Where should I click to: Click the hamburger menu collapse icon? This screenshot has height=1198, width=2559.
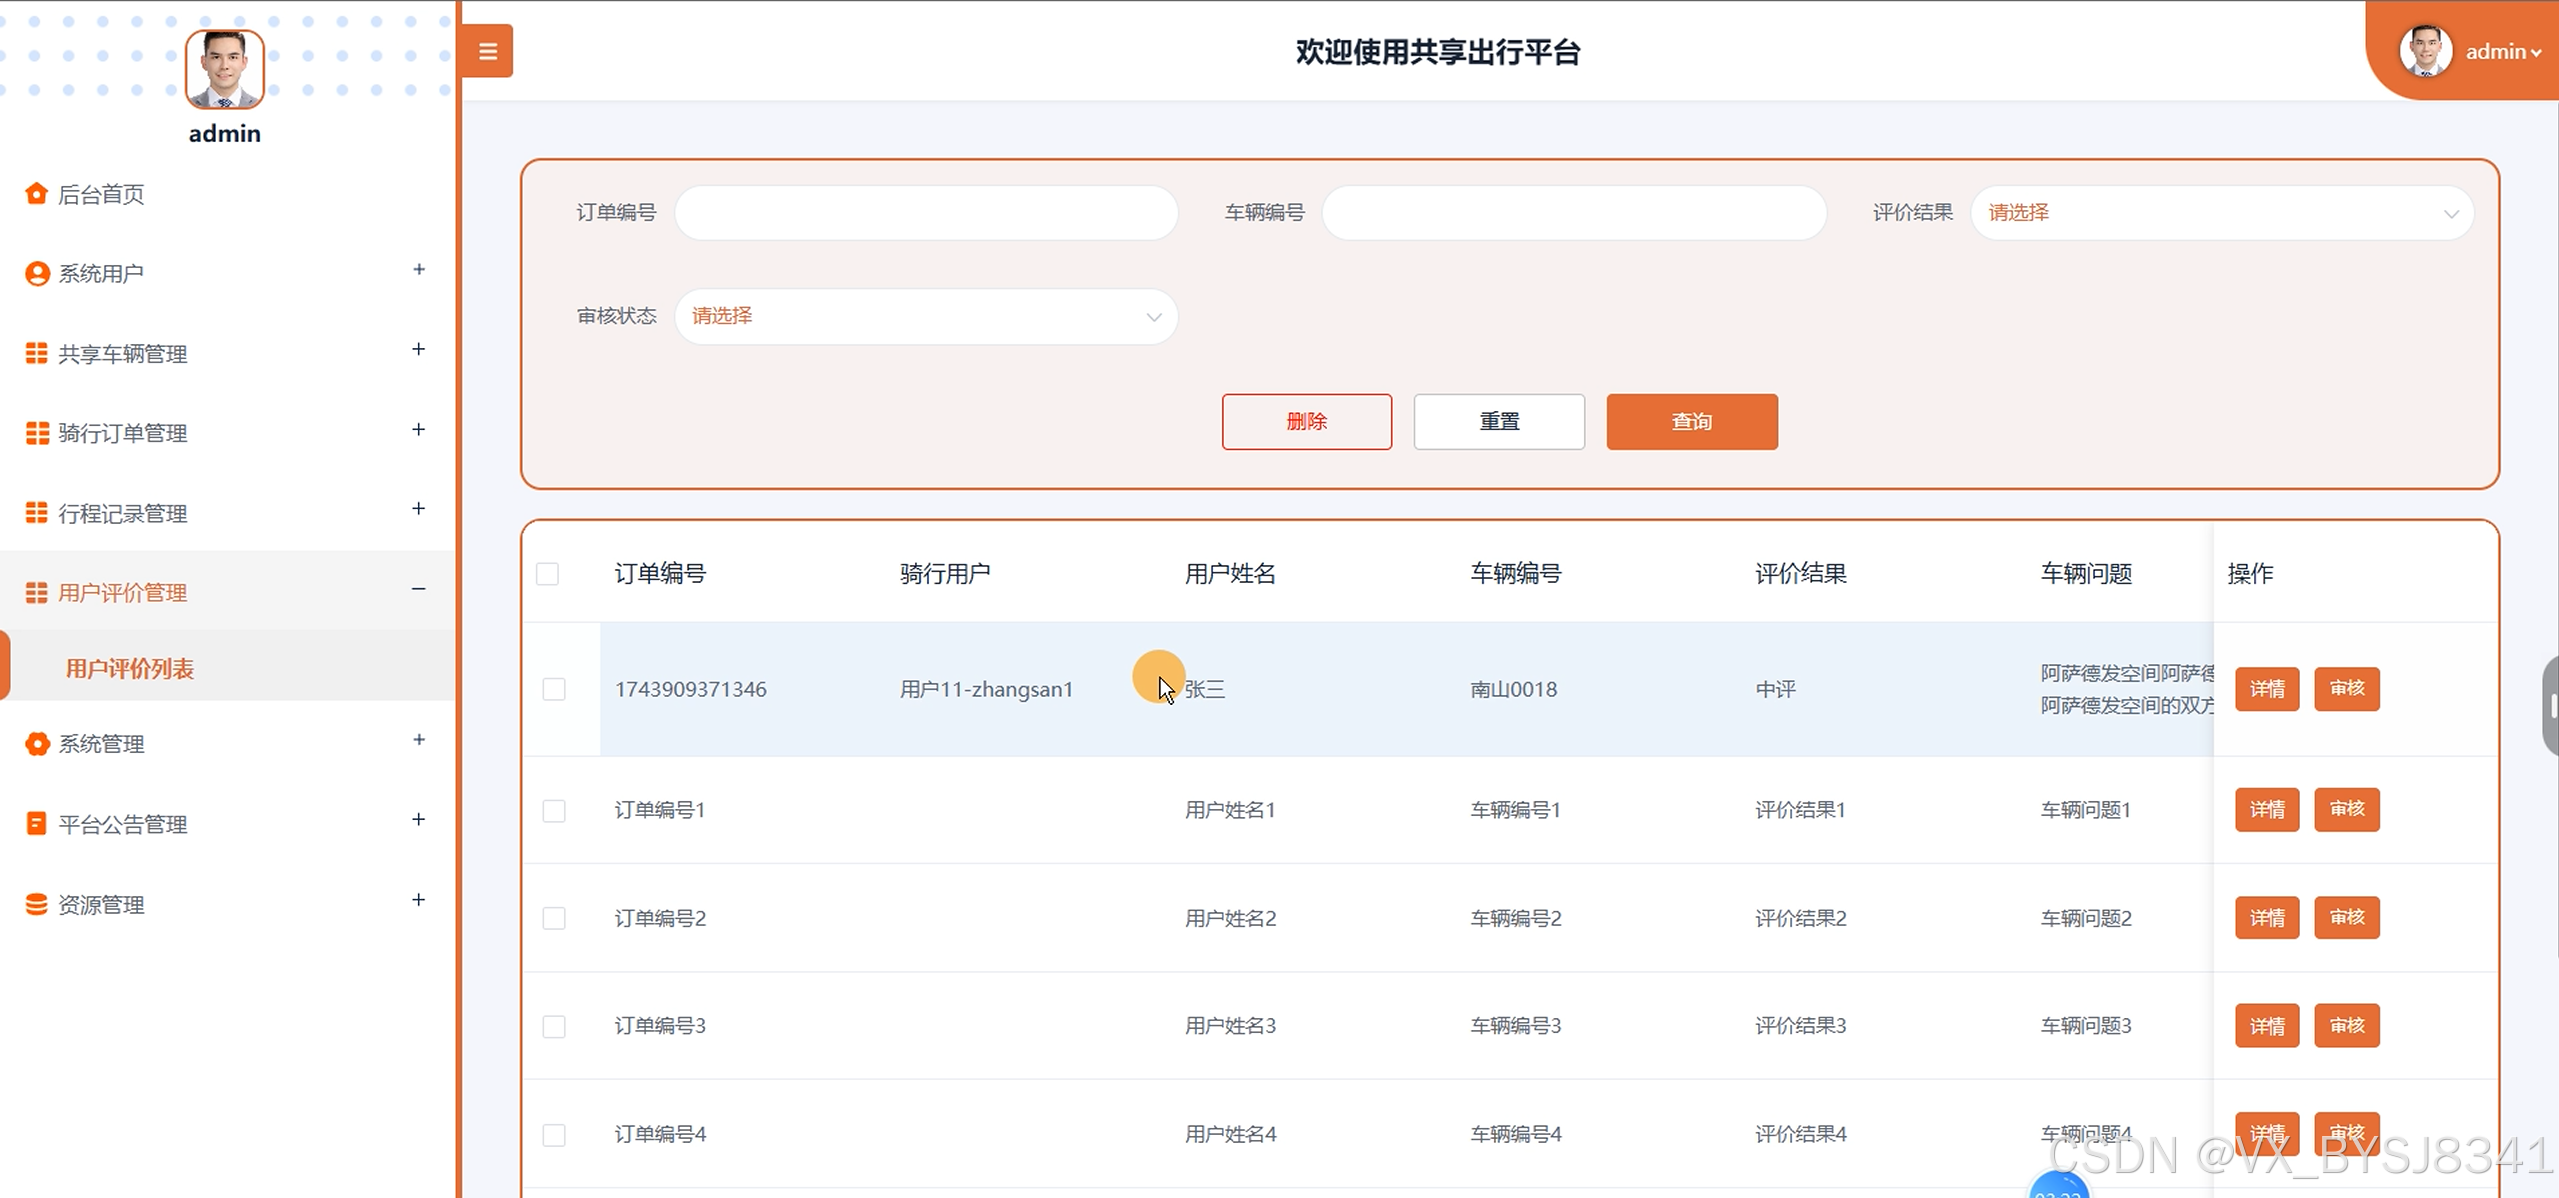pos(487,51)
